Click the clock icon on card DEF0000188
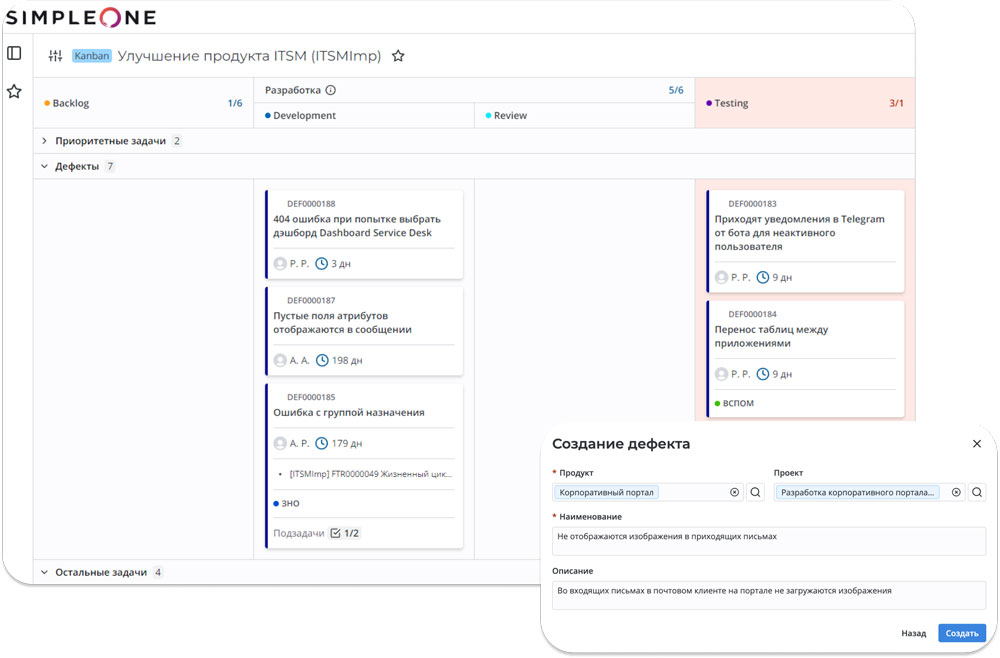 click(321, 263)
